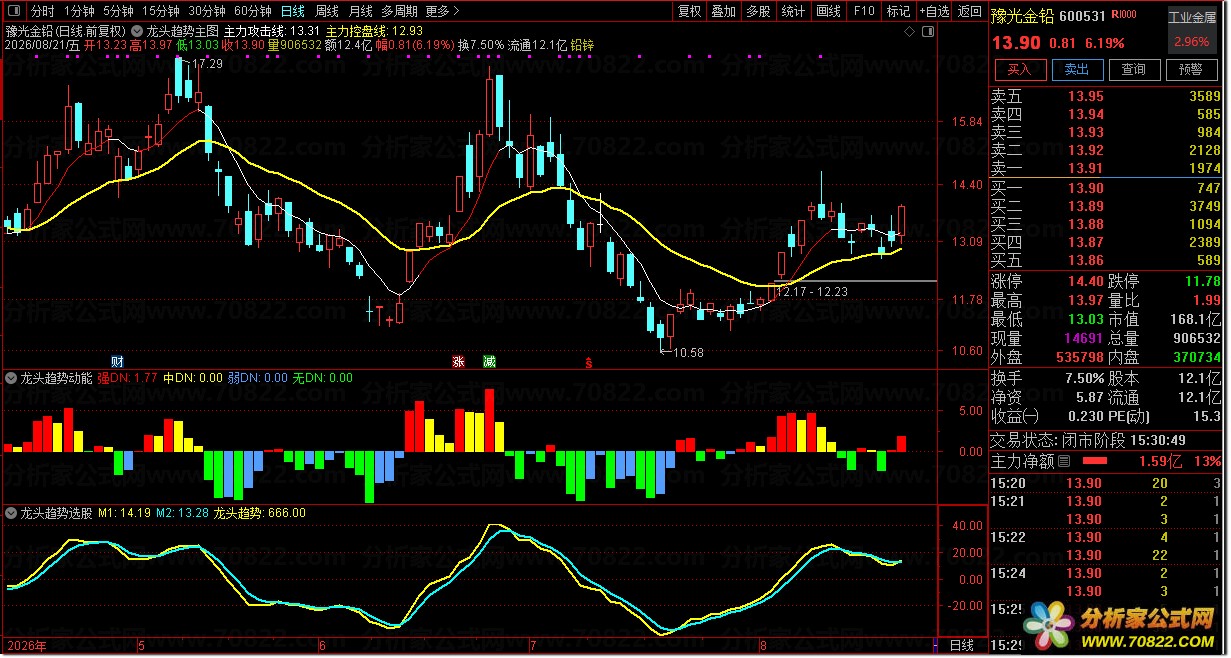Click the 涨停 limit-up price 14.40
The image size is (1231, 658).
coord(1086,282)
